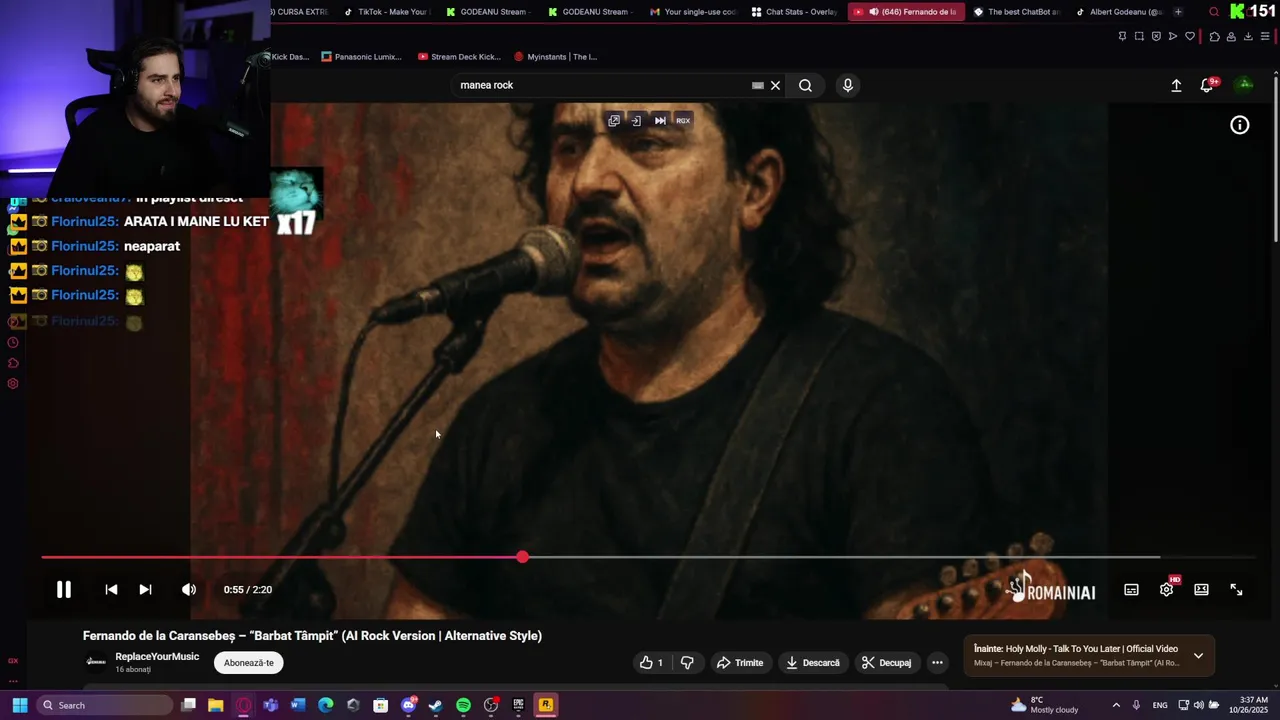Screen dimensions: 1280x720
Task: Open player settings gear
Action: pos(1166,590)
